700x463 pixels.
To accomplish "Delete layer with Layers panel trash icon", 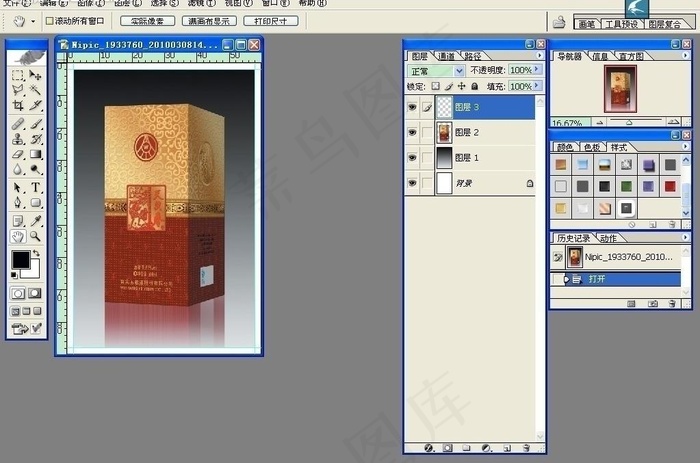I will [526, 448].
